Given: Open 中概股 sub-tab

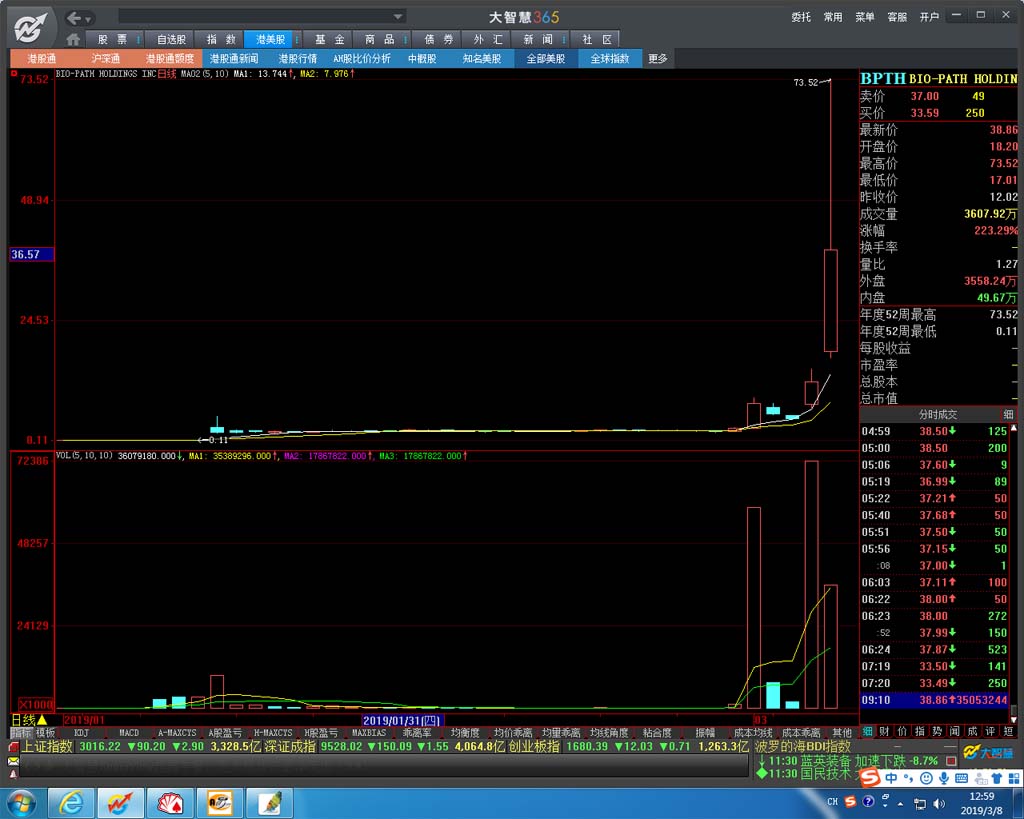Looking at the screenshot, I should tap(422, 59).
